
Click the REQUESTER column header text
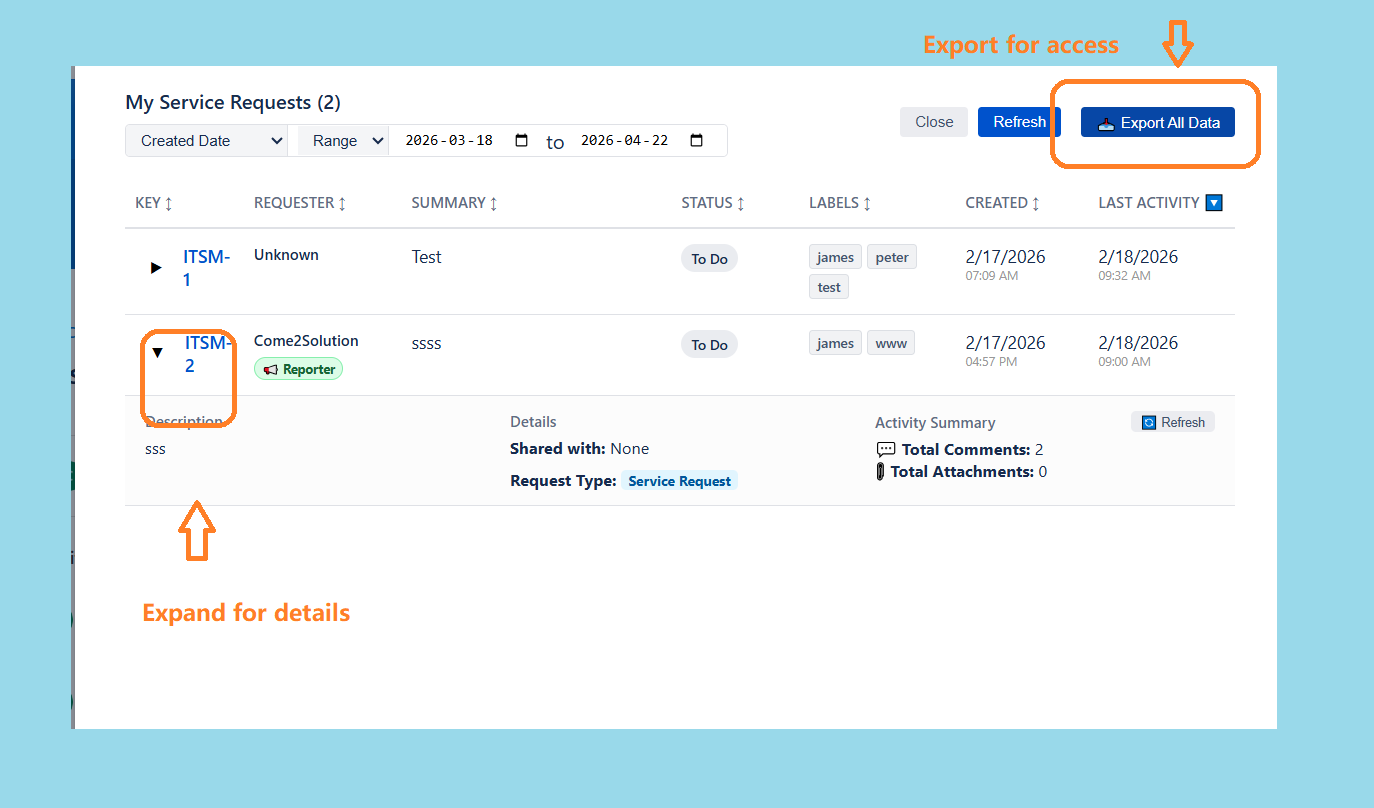pos(294,203)
